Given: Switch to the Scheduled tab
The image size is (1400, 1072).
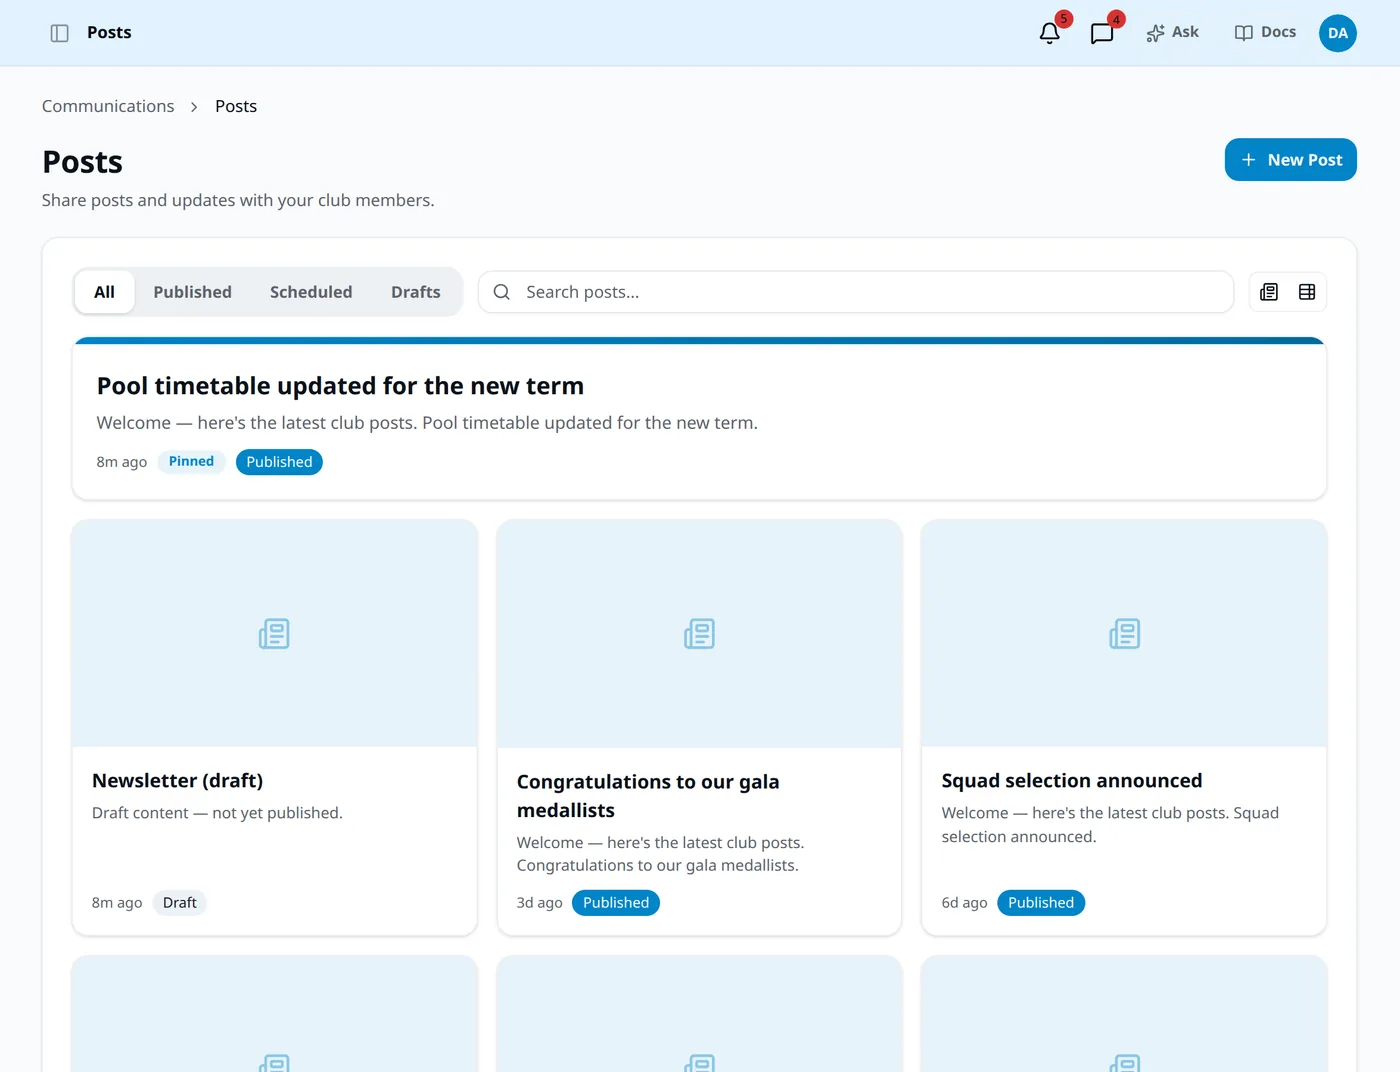Looking at the screenshot, I should point(311,292).
